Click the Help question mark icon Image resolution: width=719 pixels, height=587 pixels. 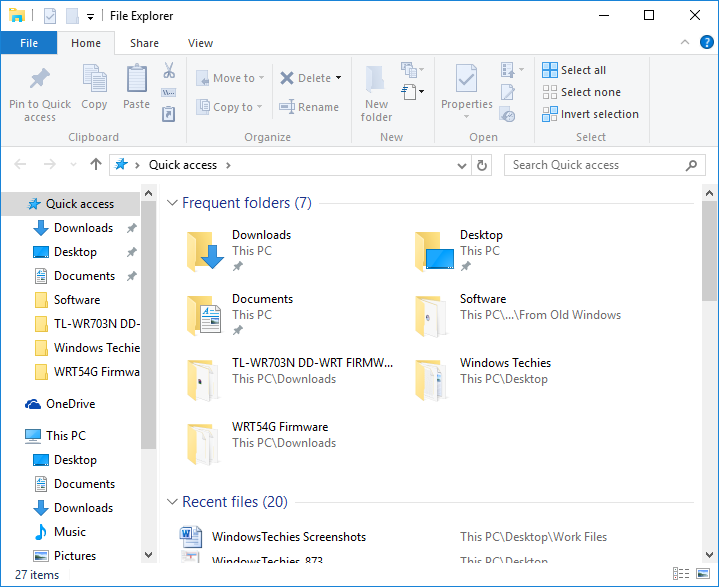(x=707, y=42)
